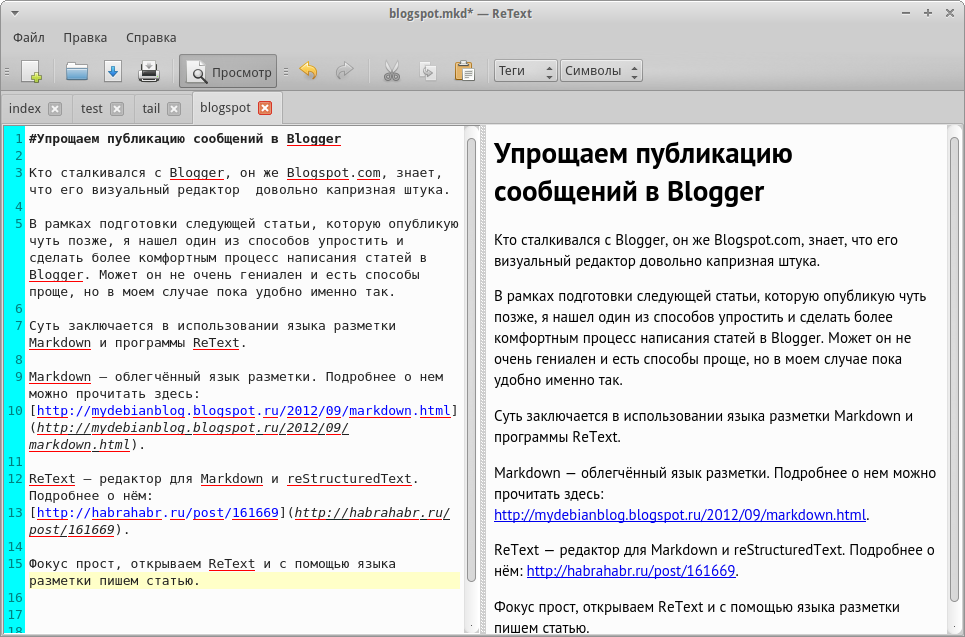Click the toolbar drag handle before new-document icon
The width and height of the screenshot is (965, 637).
tap(7, 71)
